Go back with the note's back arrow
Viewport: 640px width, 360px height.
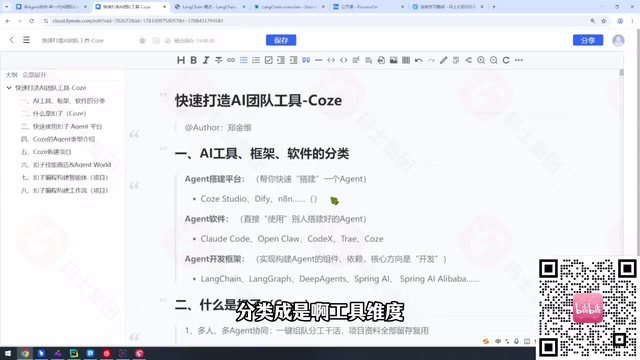tap(11, 40)
